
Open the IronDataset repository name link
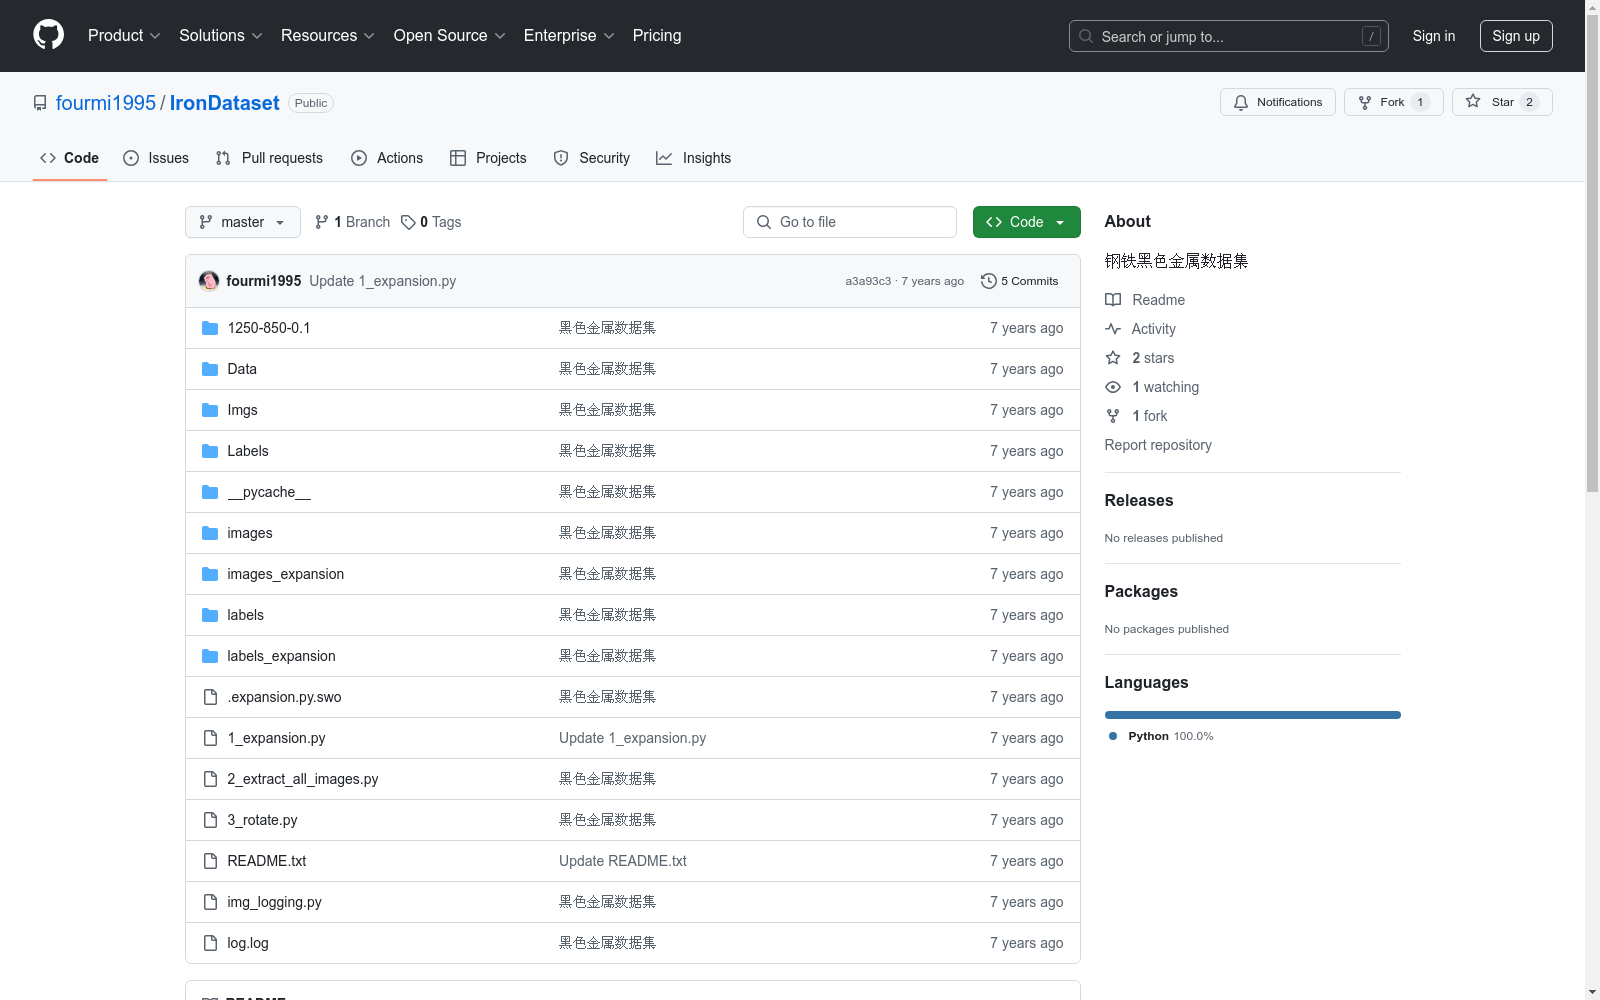pos(225,103)
